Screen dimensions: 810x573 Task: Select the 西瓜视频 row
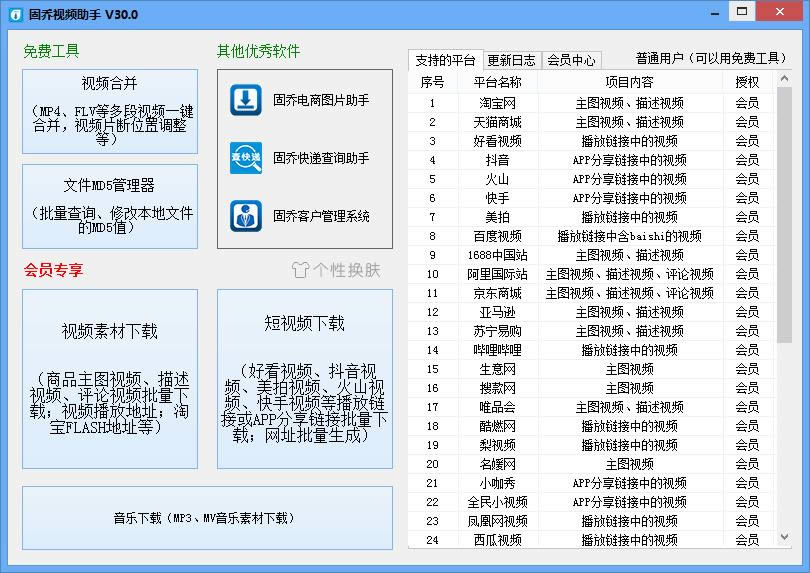coord(592,540)
